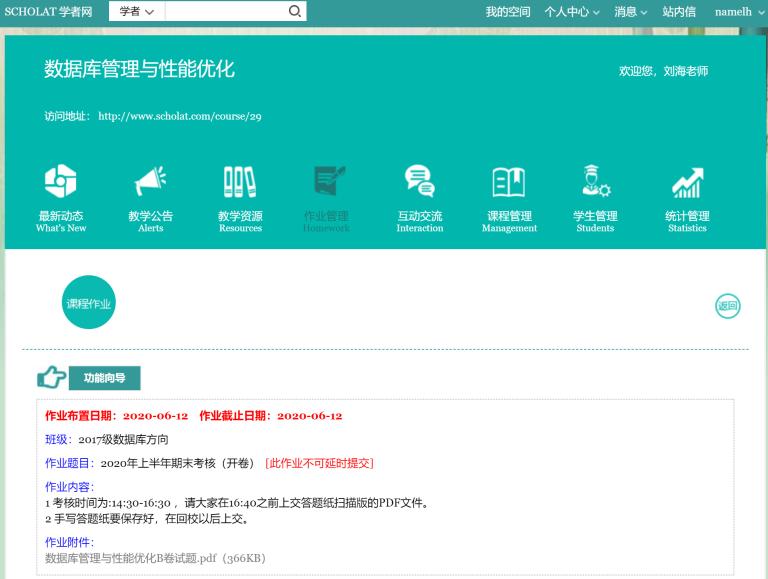Image resolution: width=768 pixels, height=579 pixels.
Task: Open 站内信 in the top bar
Action: click(x=679, y=12)
